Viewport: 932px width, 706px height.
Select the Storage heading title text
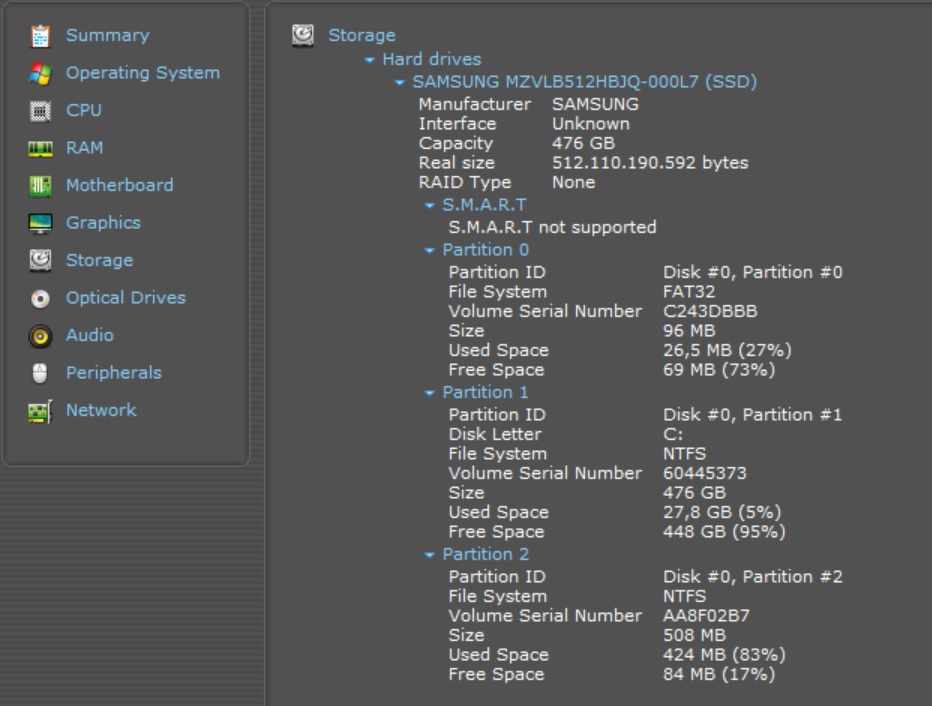362,36
